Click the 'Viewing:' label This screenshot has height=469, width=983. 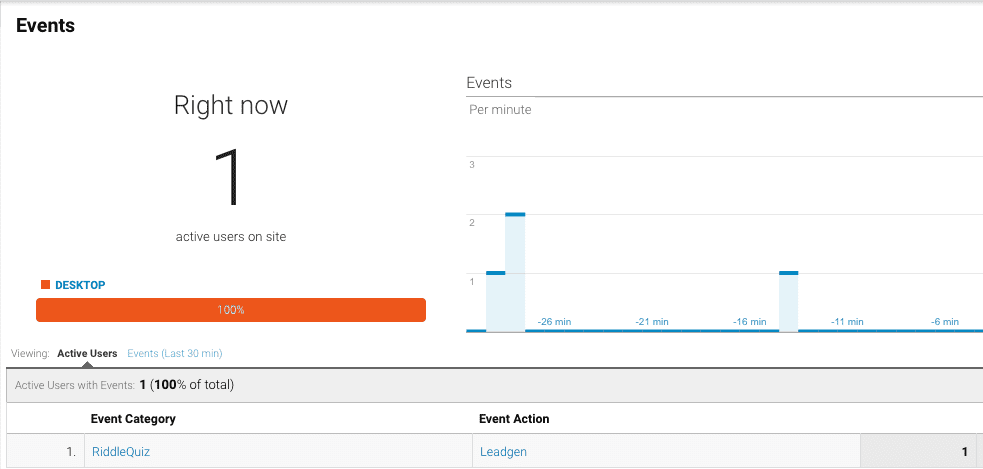click(x=30, y=354)
